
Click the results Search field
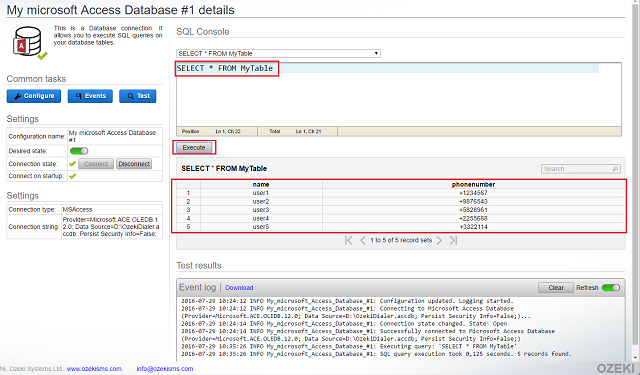tap(580, 169)
